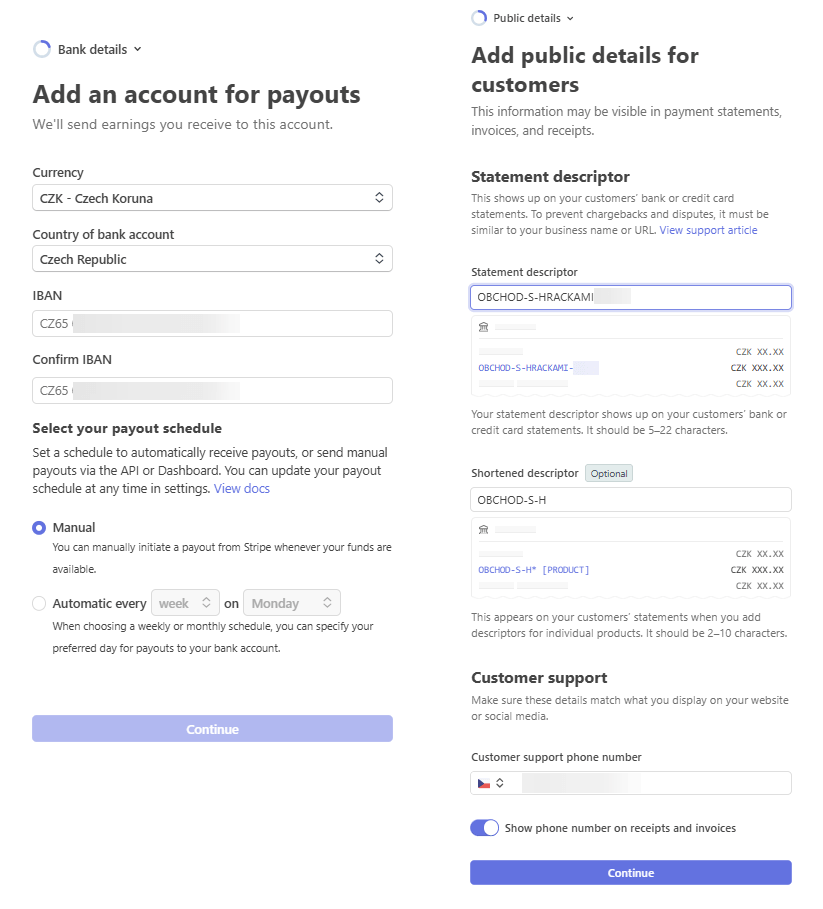The image size is (823, 909).
Task: Select the Automatic every payout option
Action: tap(39, 603)
